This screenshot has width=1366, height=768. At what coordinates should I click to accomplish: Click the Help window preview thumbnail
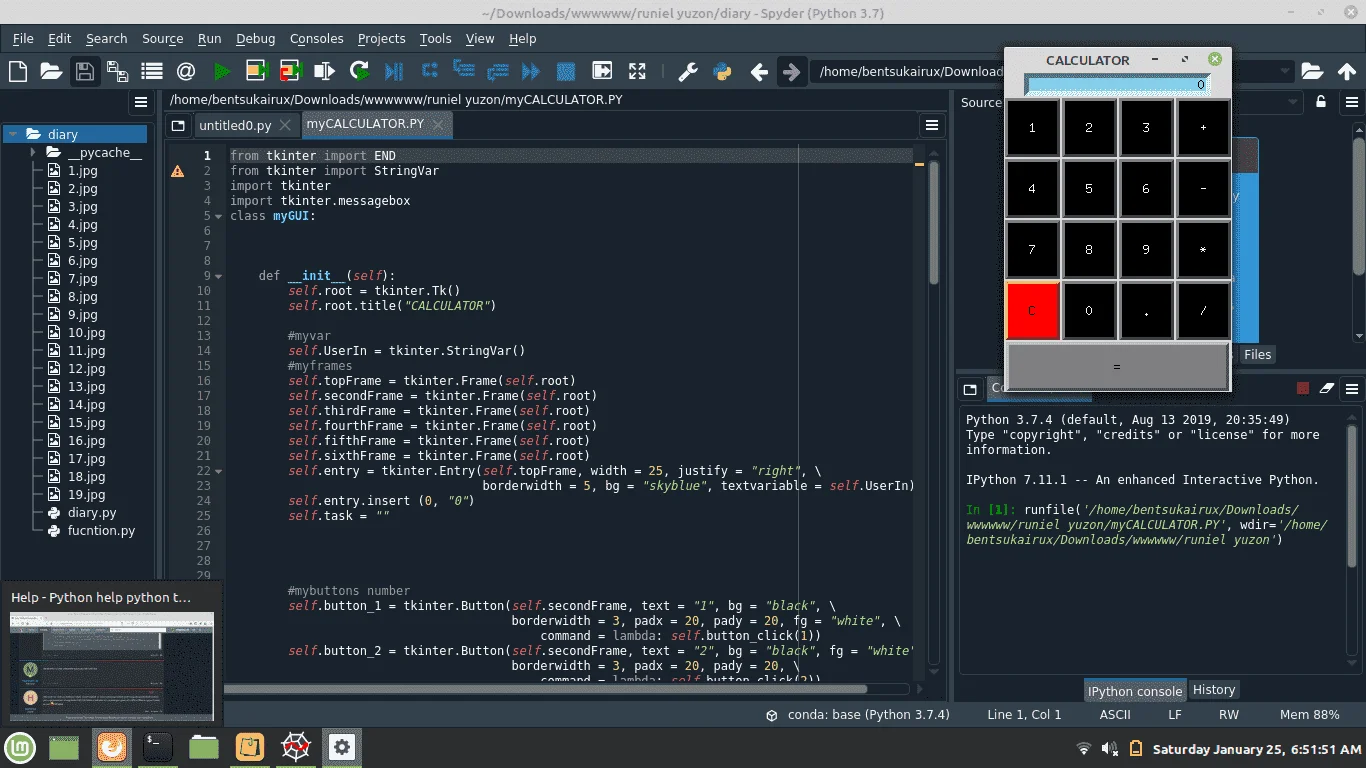click(x=112, y=666)
